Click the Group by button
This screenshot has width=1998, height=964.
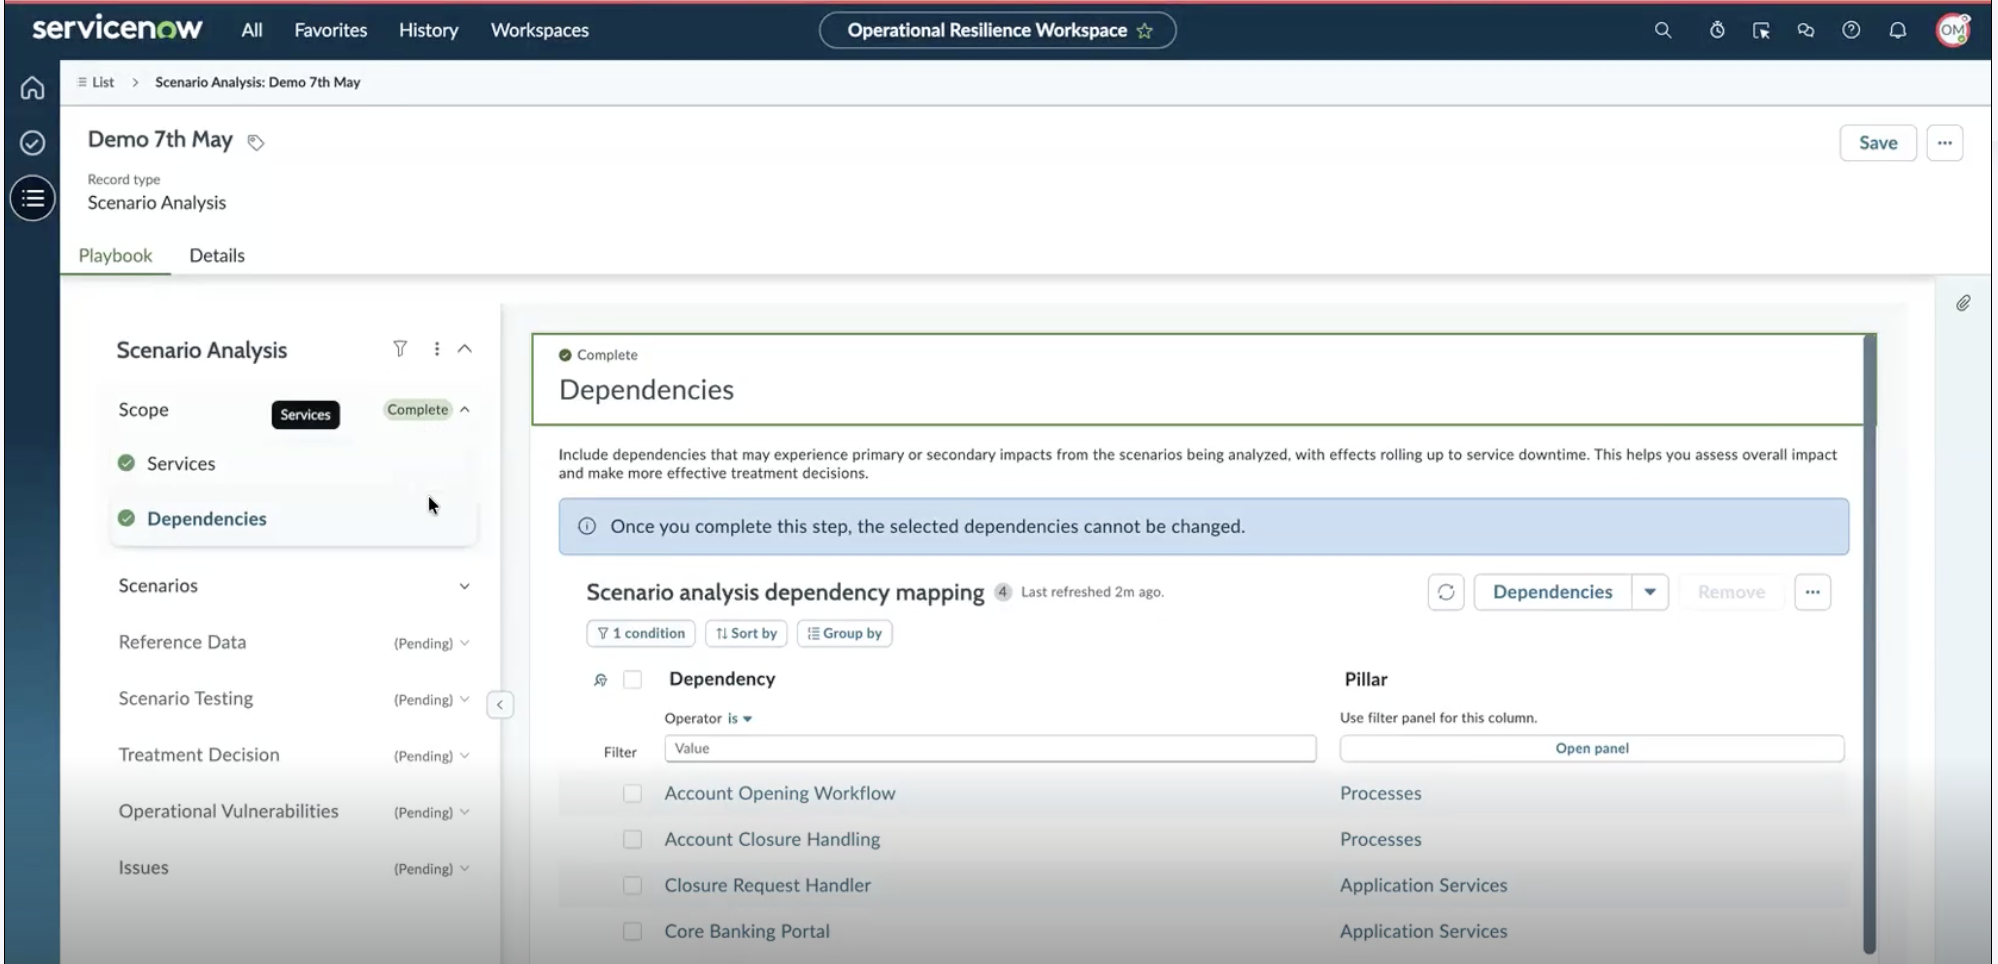pyautogui.click(x=845, y=633)
